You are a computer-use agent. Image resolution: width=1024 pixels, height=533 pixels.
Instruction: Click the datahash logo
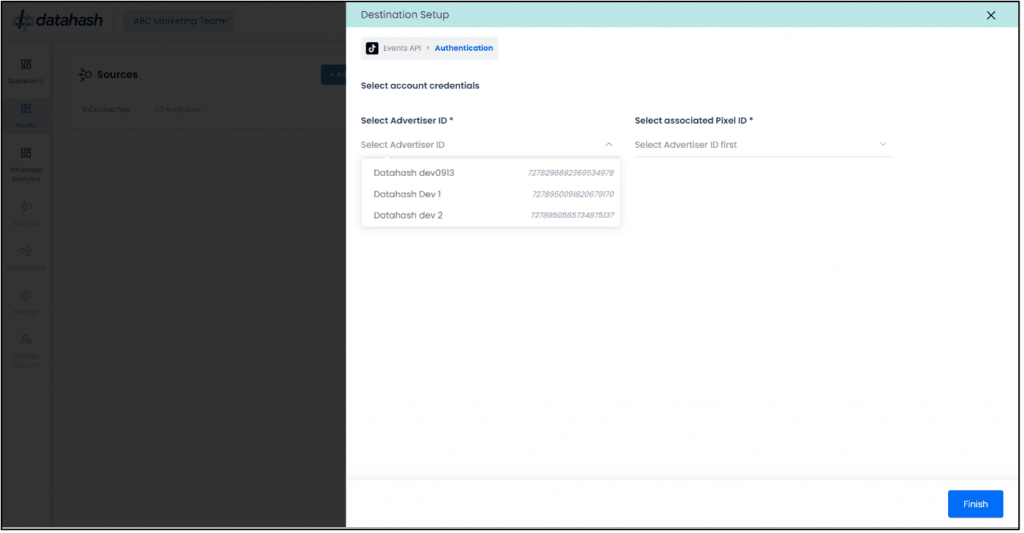tap(58, 20)
